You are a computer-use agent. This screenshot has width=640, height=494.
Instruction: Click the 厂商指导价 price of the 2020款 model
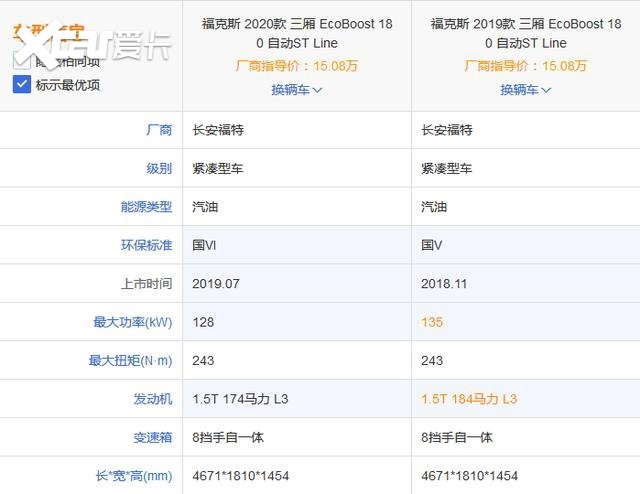(x=297, y=66)
